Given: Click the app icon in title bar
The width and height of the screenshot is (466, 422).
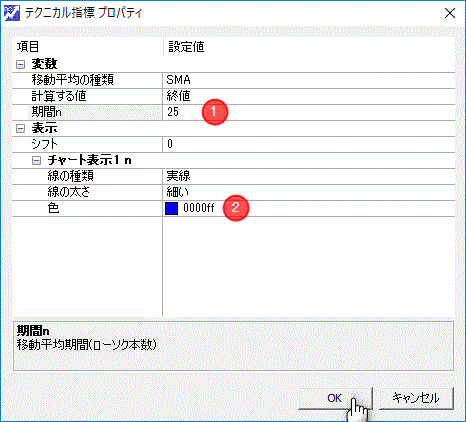Looking at the screenshot, I should 12,13.
